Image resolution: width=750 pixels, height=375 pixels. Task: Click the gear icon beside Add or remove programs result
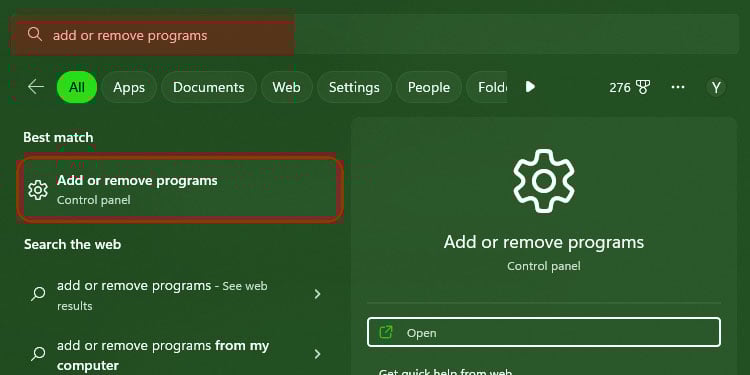(x=38, y=190)
